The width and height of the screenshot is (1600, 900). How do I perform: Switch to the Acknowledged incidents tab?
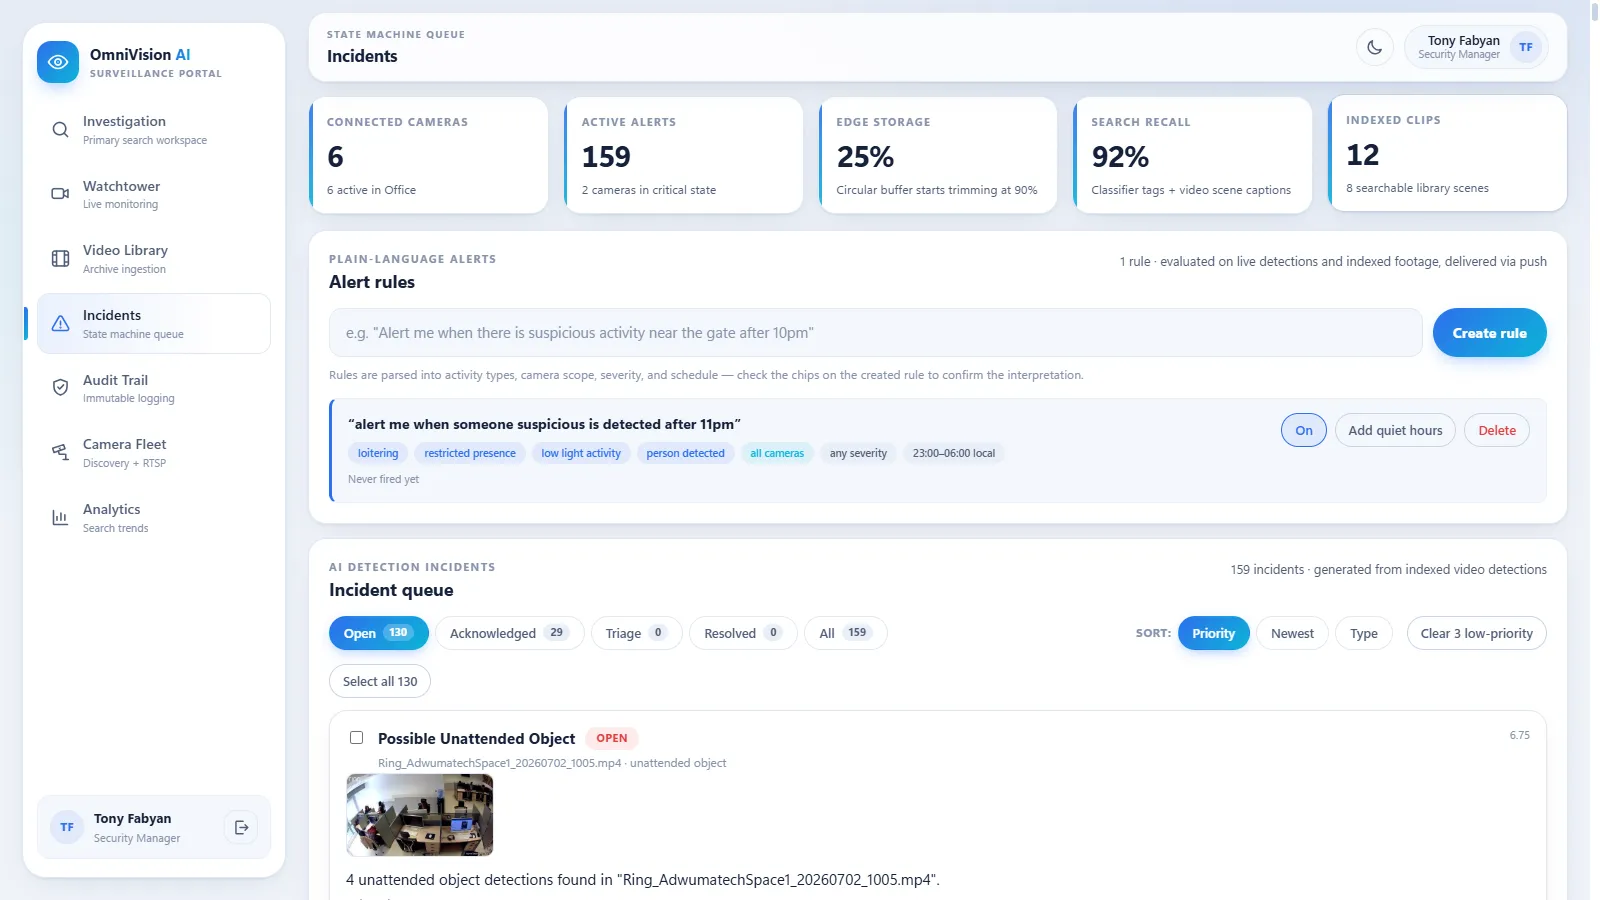click(x=509, y=633)
